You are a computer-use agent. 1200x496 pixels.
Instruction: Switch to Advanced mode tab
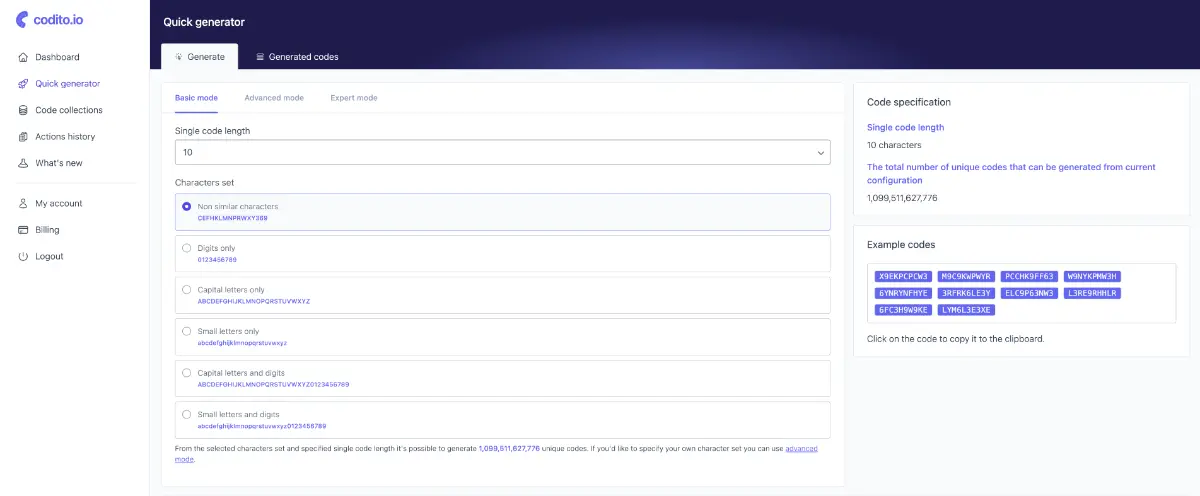(x=274, y=98)
